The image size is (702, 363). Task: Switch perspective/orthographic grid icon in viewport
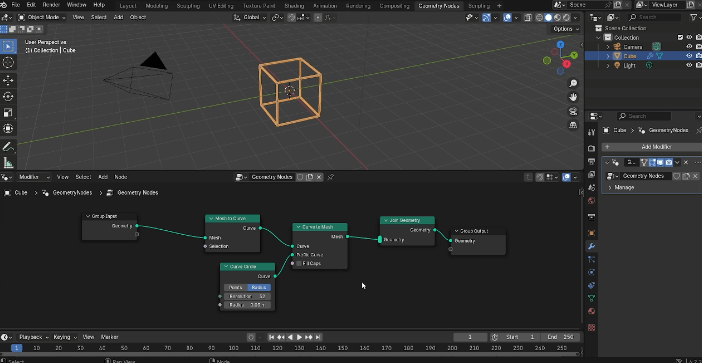pyautogui.click(x=573, y=125)
